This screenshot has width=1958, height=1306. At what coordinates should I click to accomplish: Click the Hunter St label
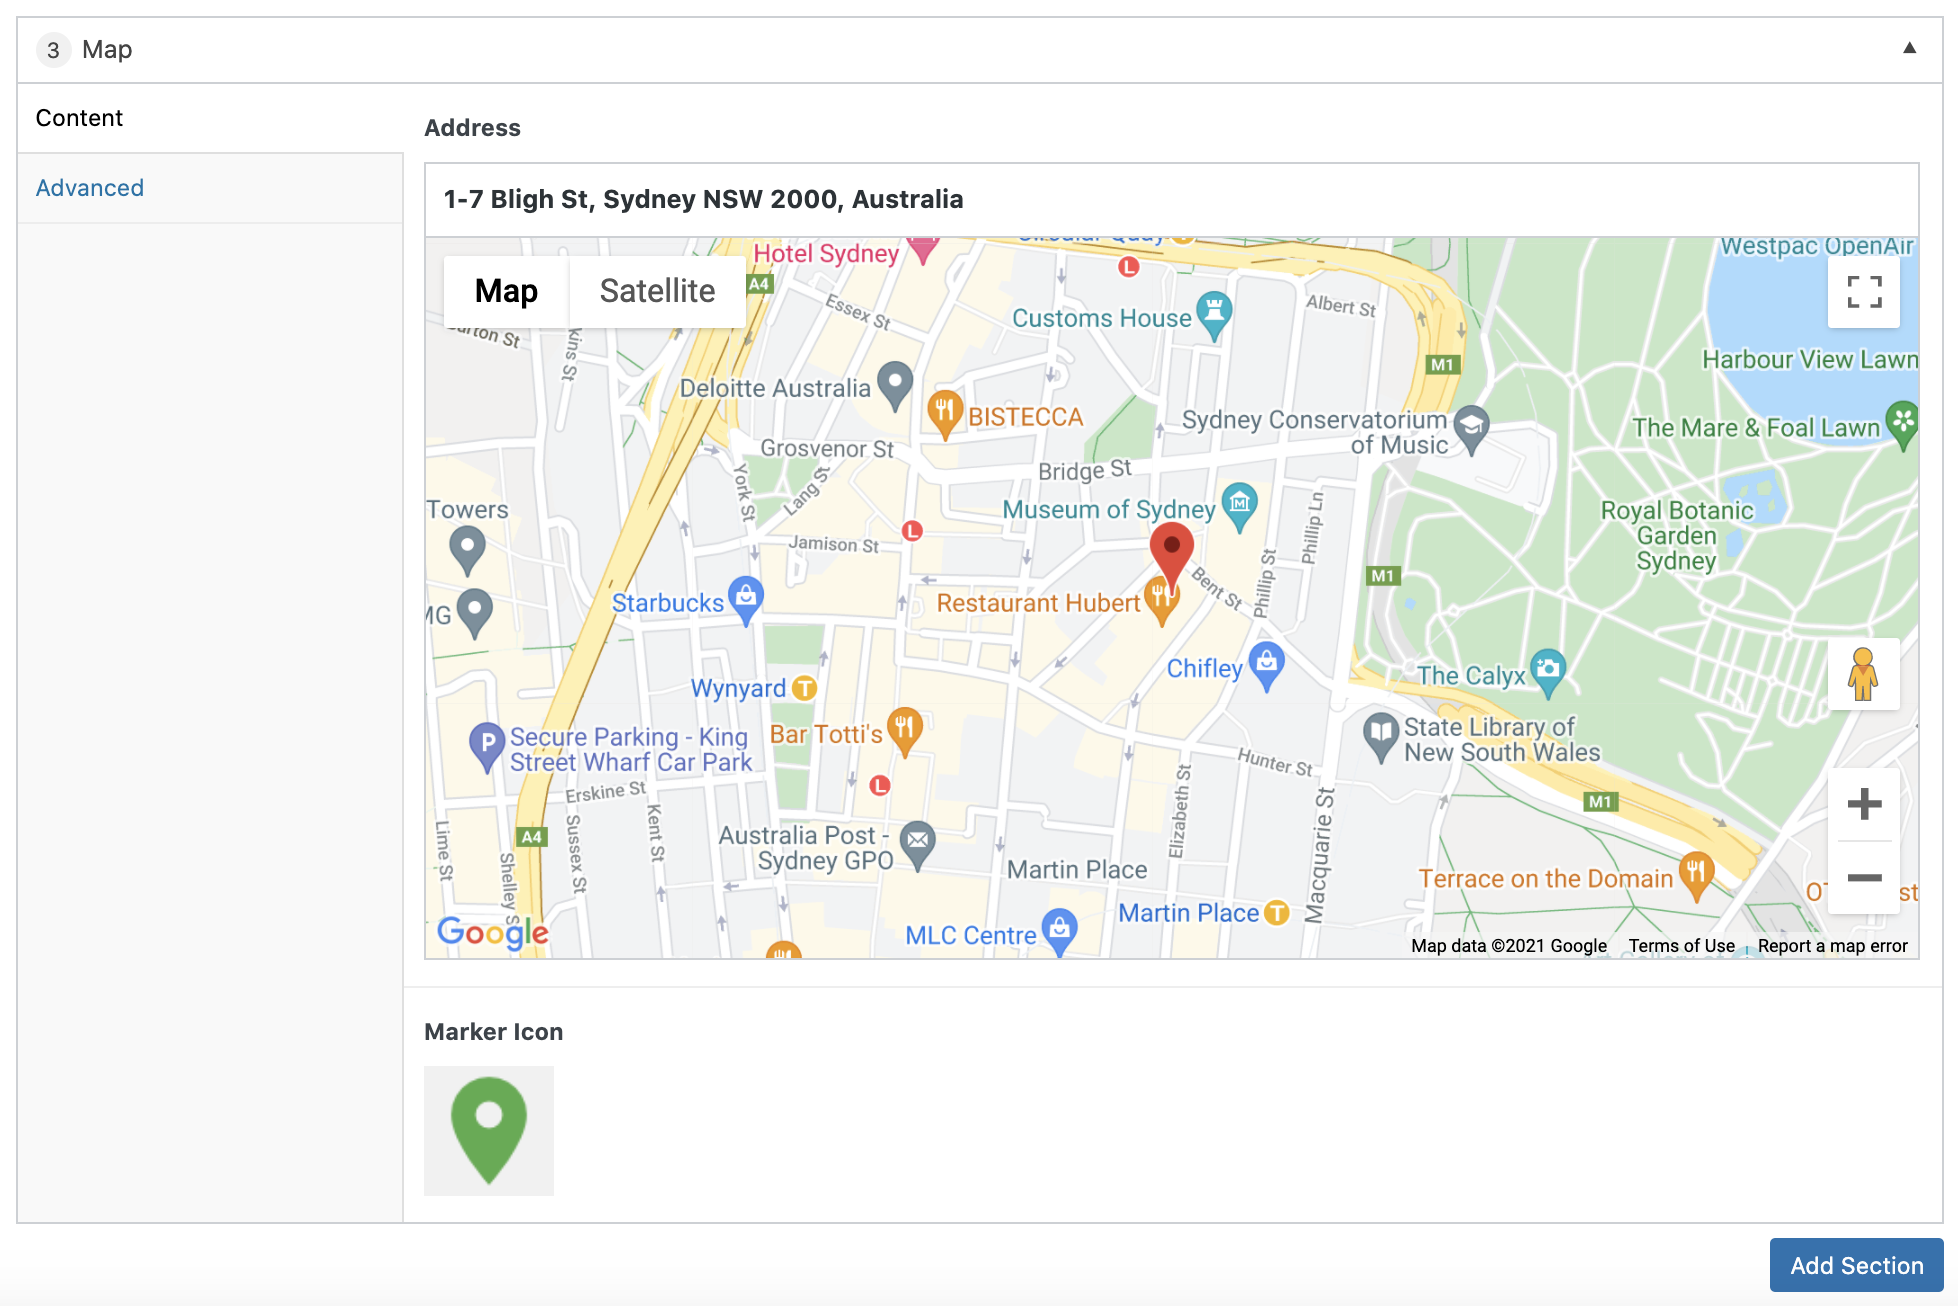tap(1275, 762)
